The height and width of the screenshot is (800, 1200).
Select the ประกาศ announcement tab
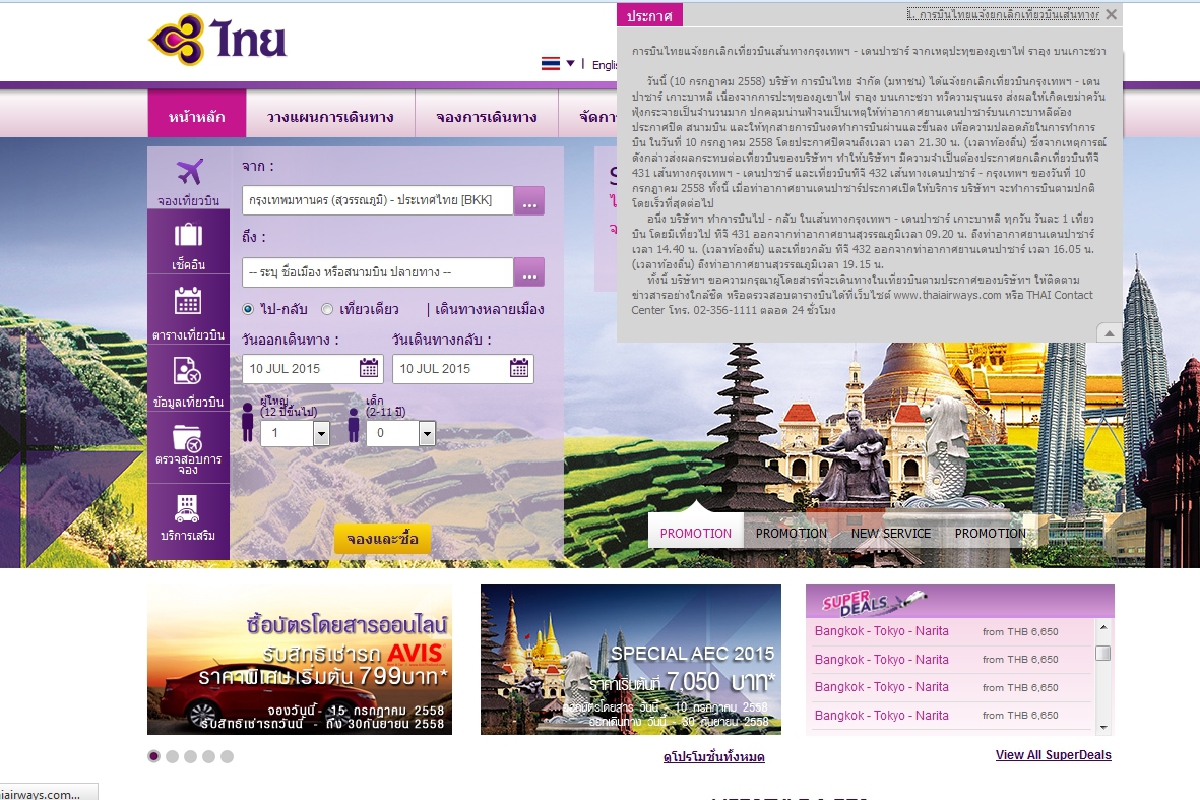coord(650,15)
